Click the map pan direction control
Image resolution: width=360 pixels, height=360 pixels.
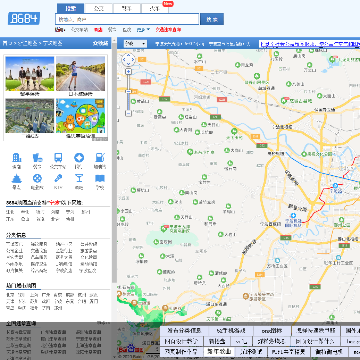(128, 60)
